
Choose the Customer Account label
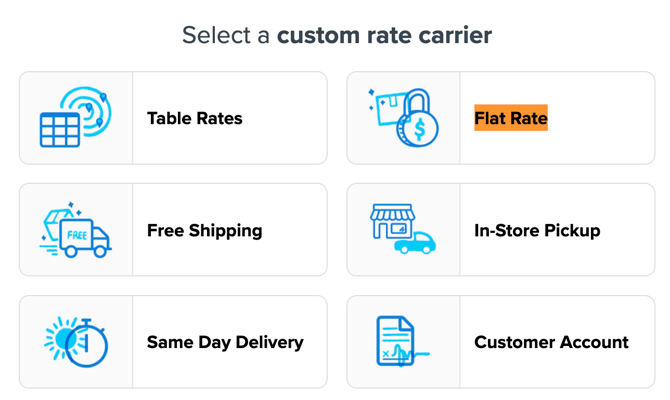coord(551,342)
